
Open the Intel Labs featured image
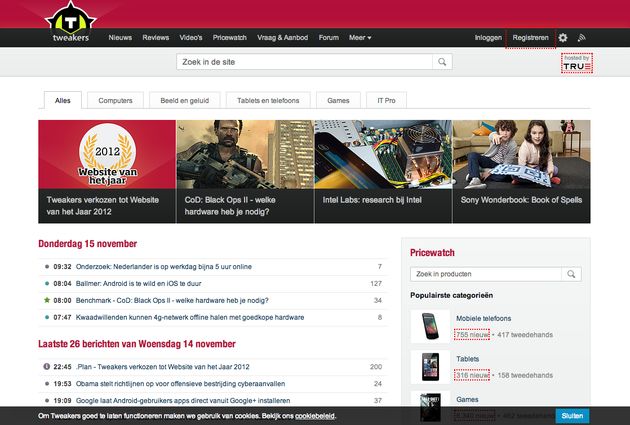[x=383, y=155]
